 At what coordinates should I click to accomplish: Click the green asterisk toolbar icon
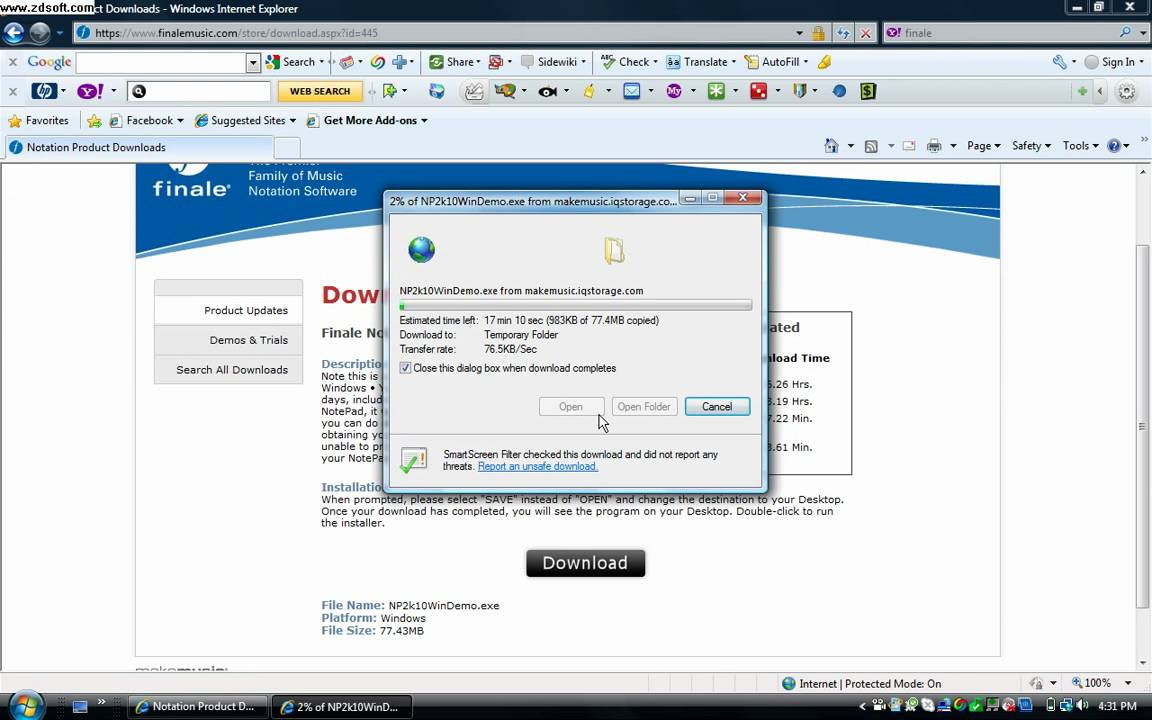pyautogui.click(x=716, y=91)
